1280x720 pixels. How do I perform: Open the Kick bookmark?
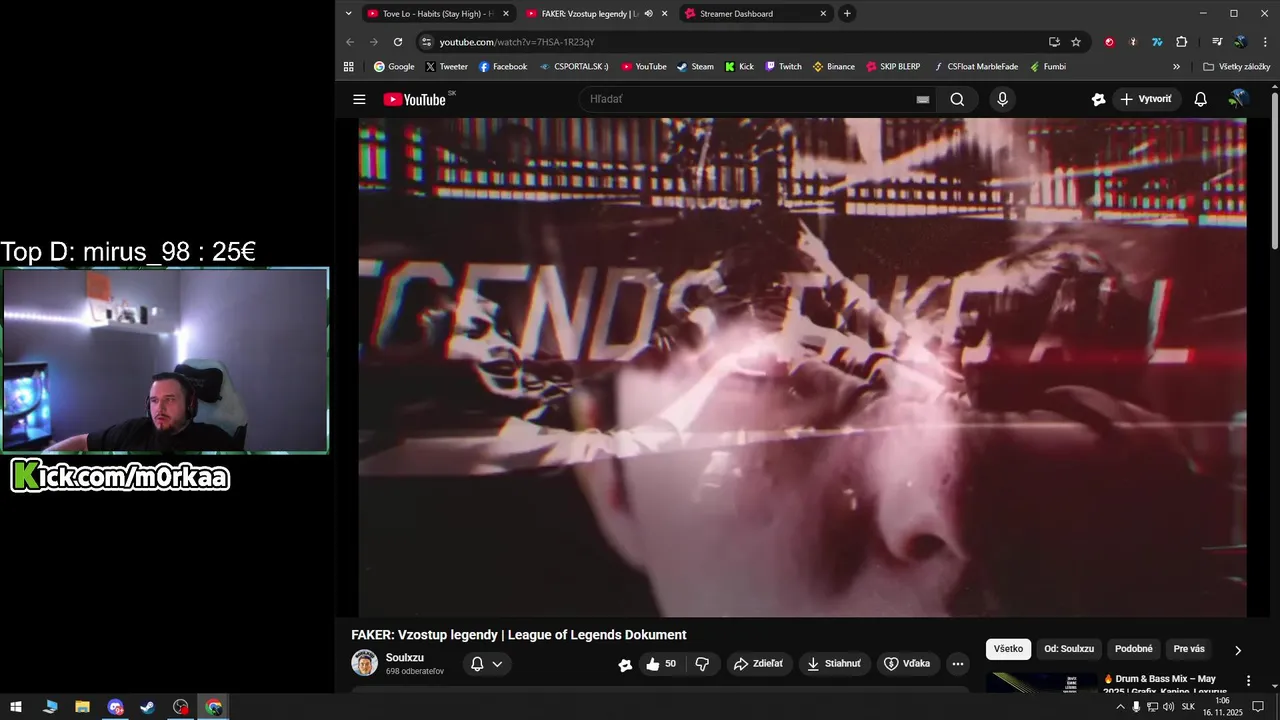coord(739,67)
